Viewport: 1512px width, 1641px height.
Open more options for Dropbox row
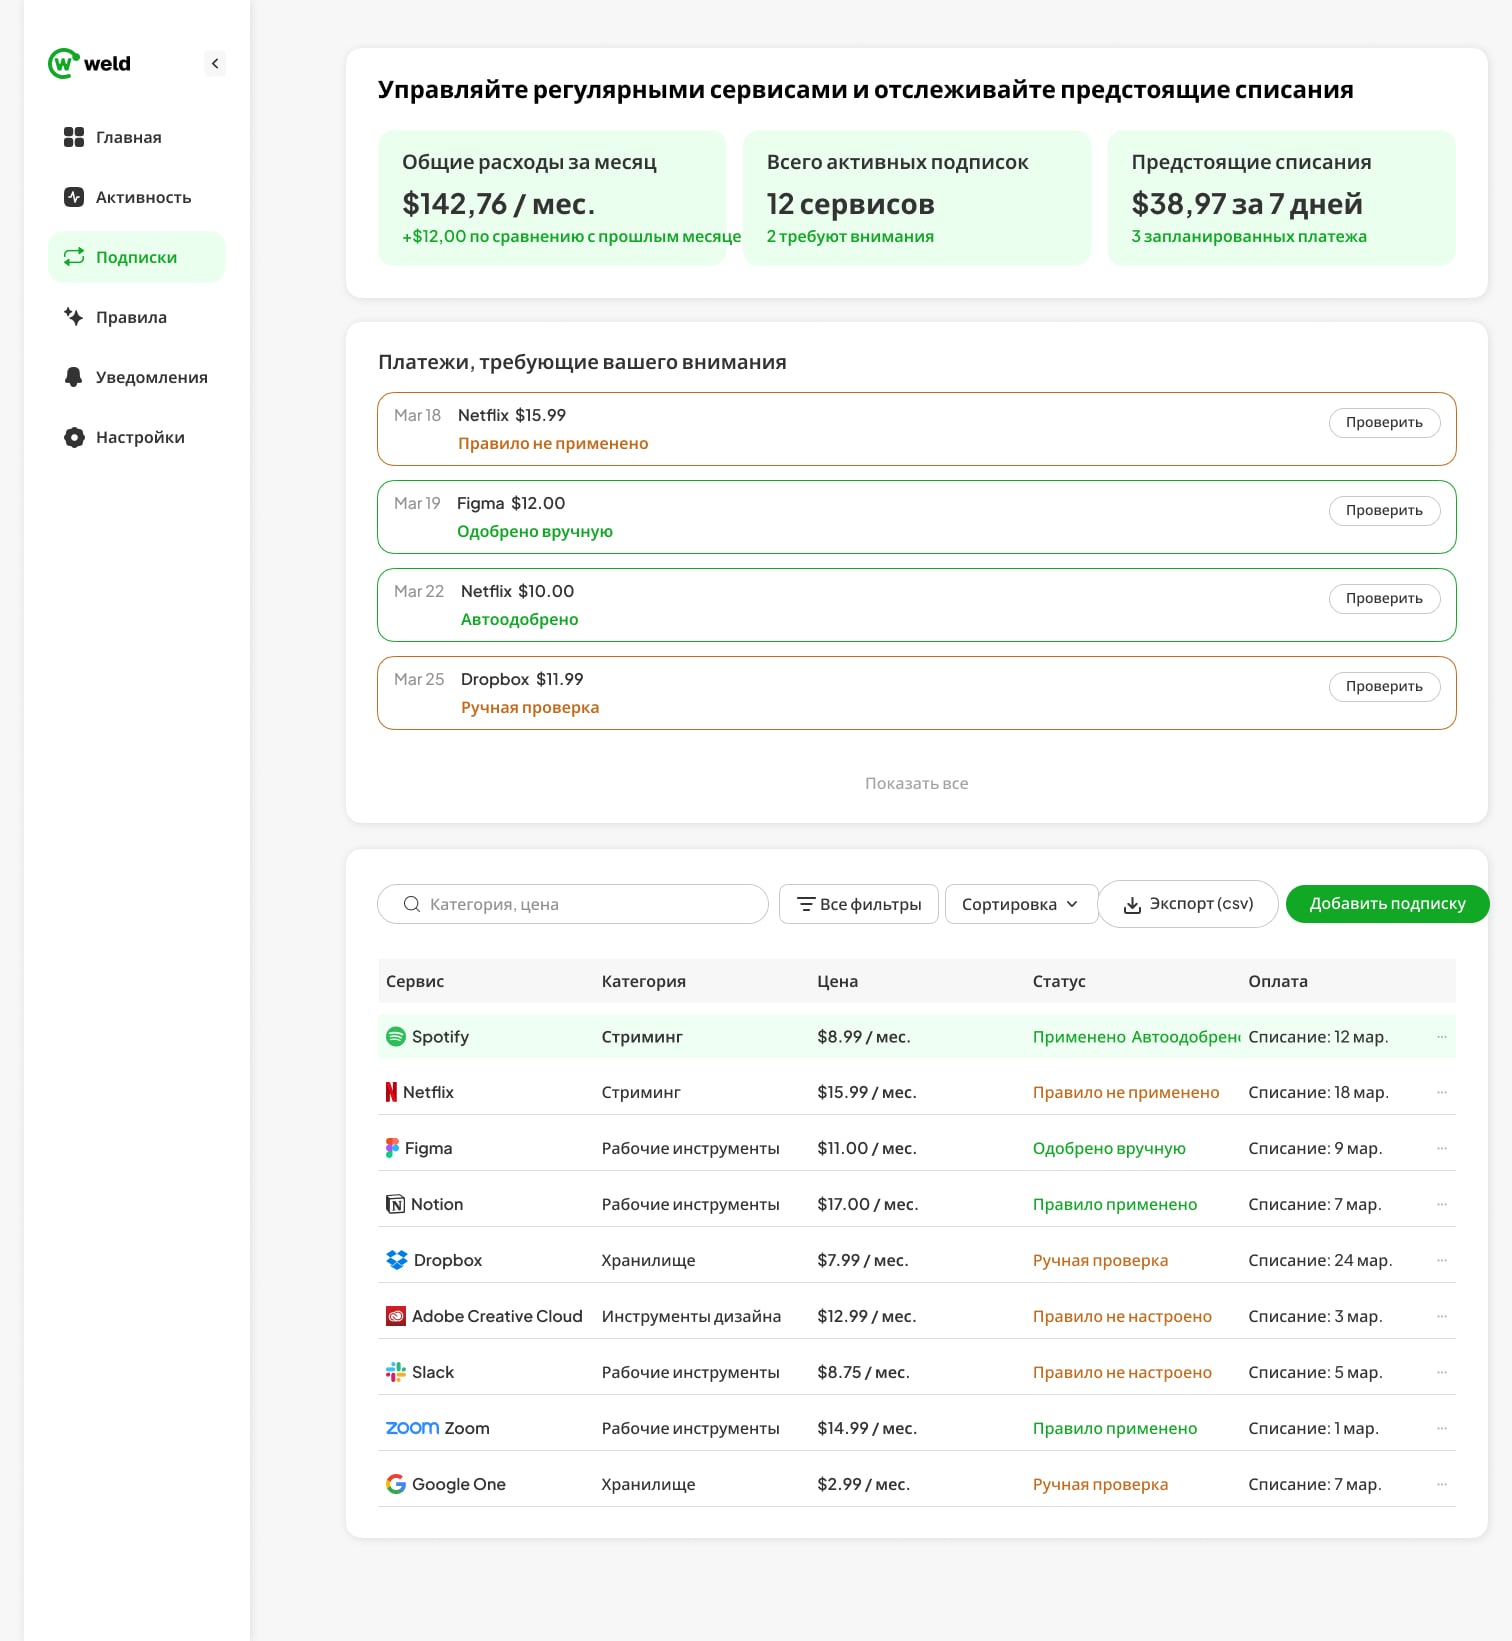point(1441,1261)
